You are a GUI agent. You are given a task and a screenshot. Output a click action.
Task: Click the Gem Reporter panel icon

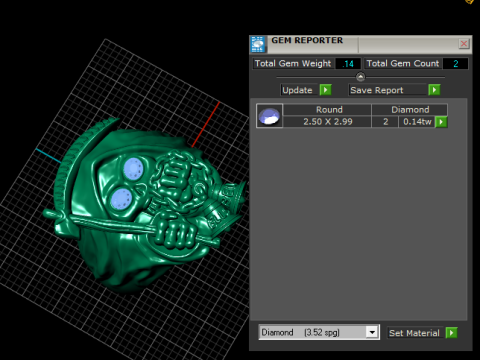point(258,45)
